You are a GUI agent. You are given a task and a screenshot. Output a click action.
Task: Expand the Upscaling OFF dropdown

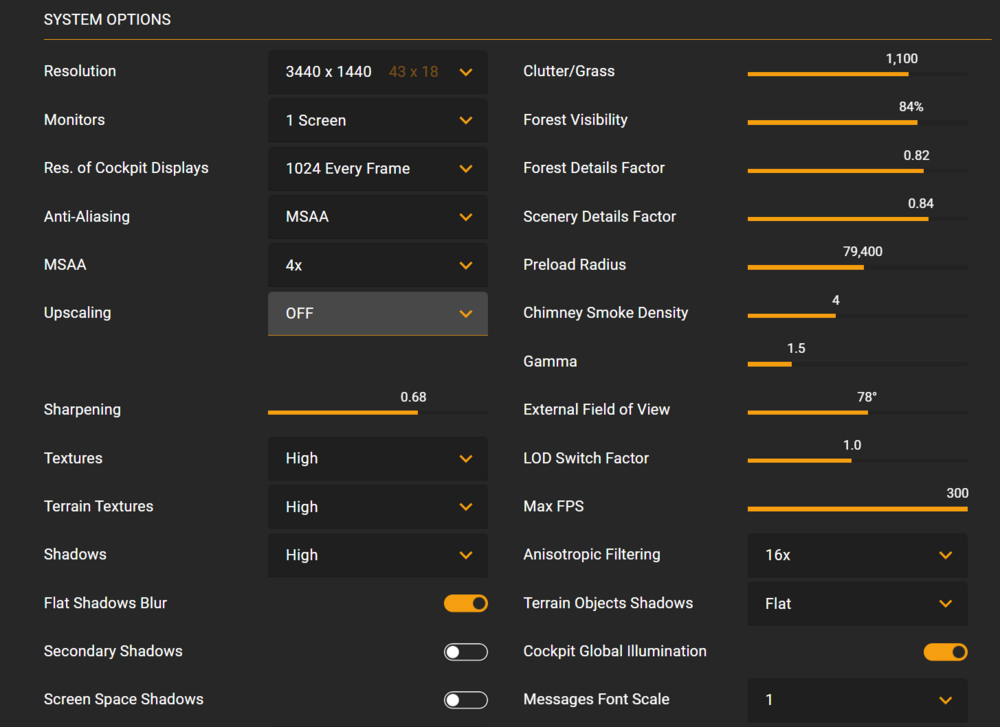tap(377, 313)
